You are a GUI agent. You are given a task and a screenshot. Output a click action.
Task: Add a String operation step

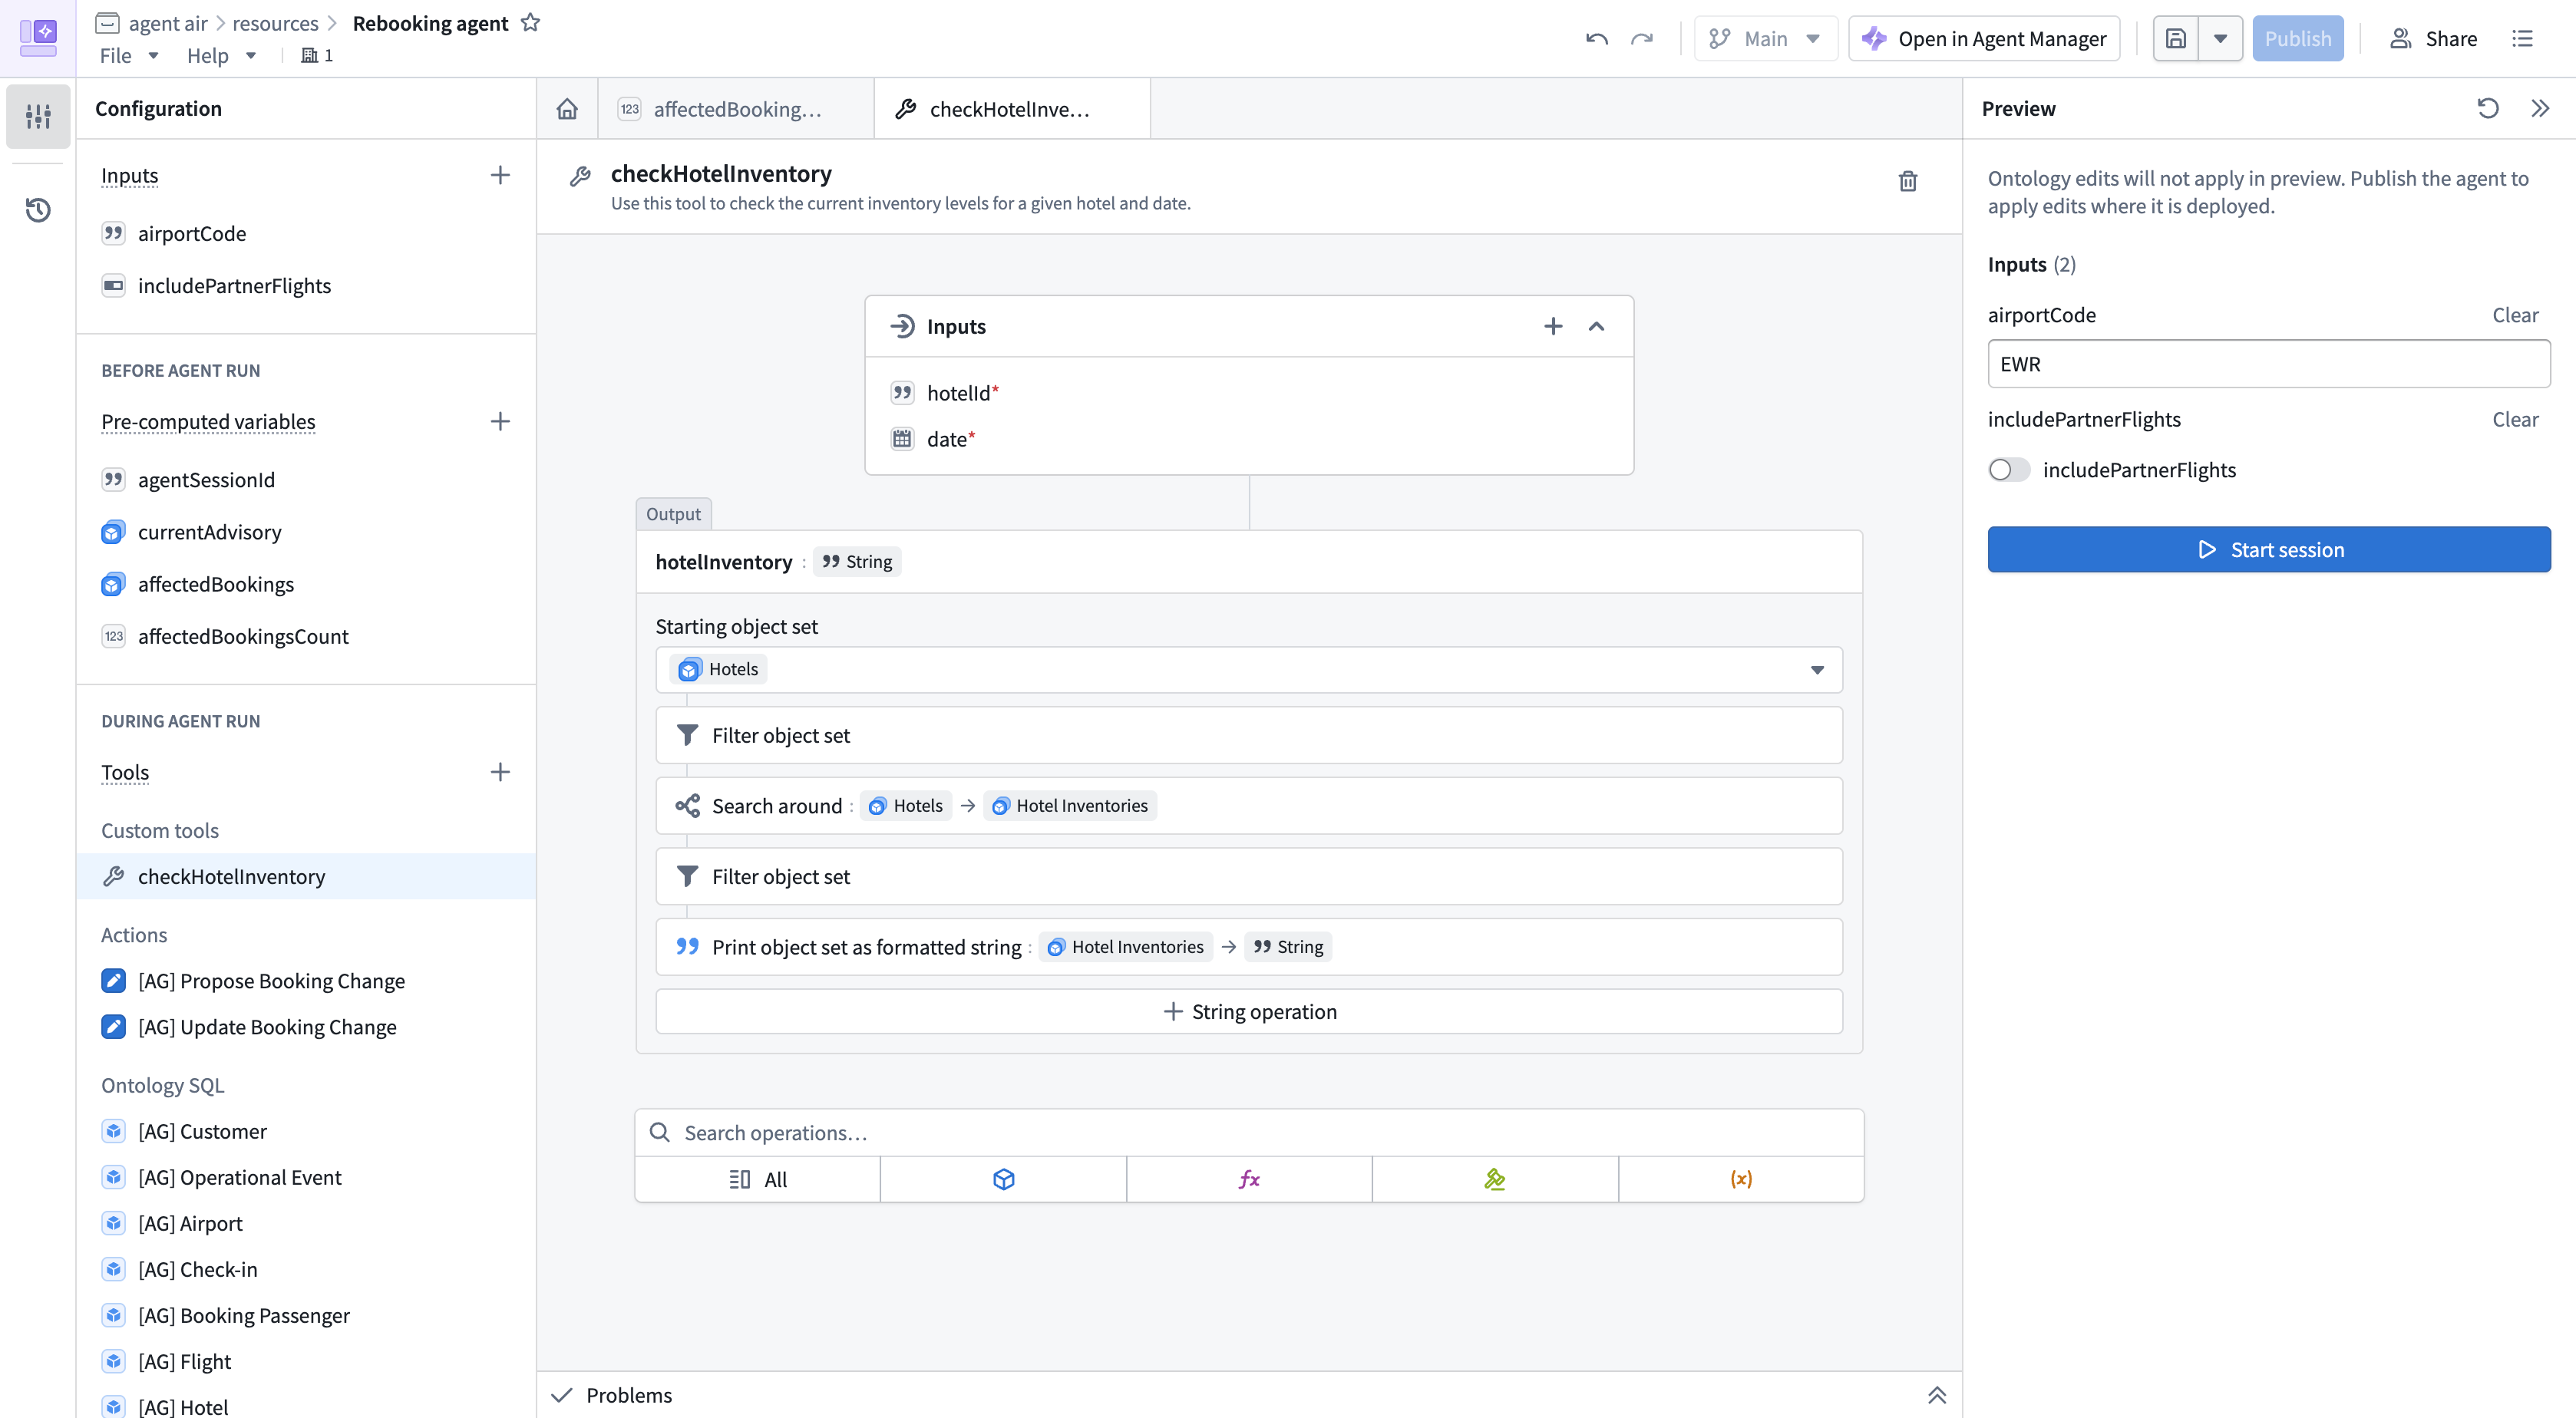1249,1012
